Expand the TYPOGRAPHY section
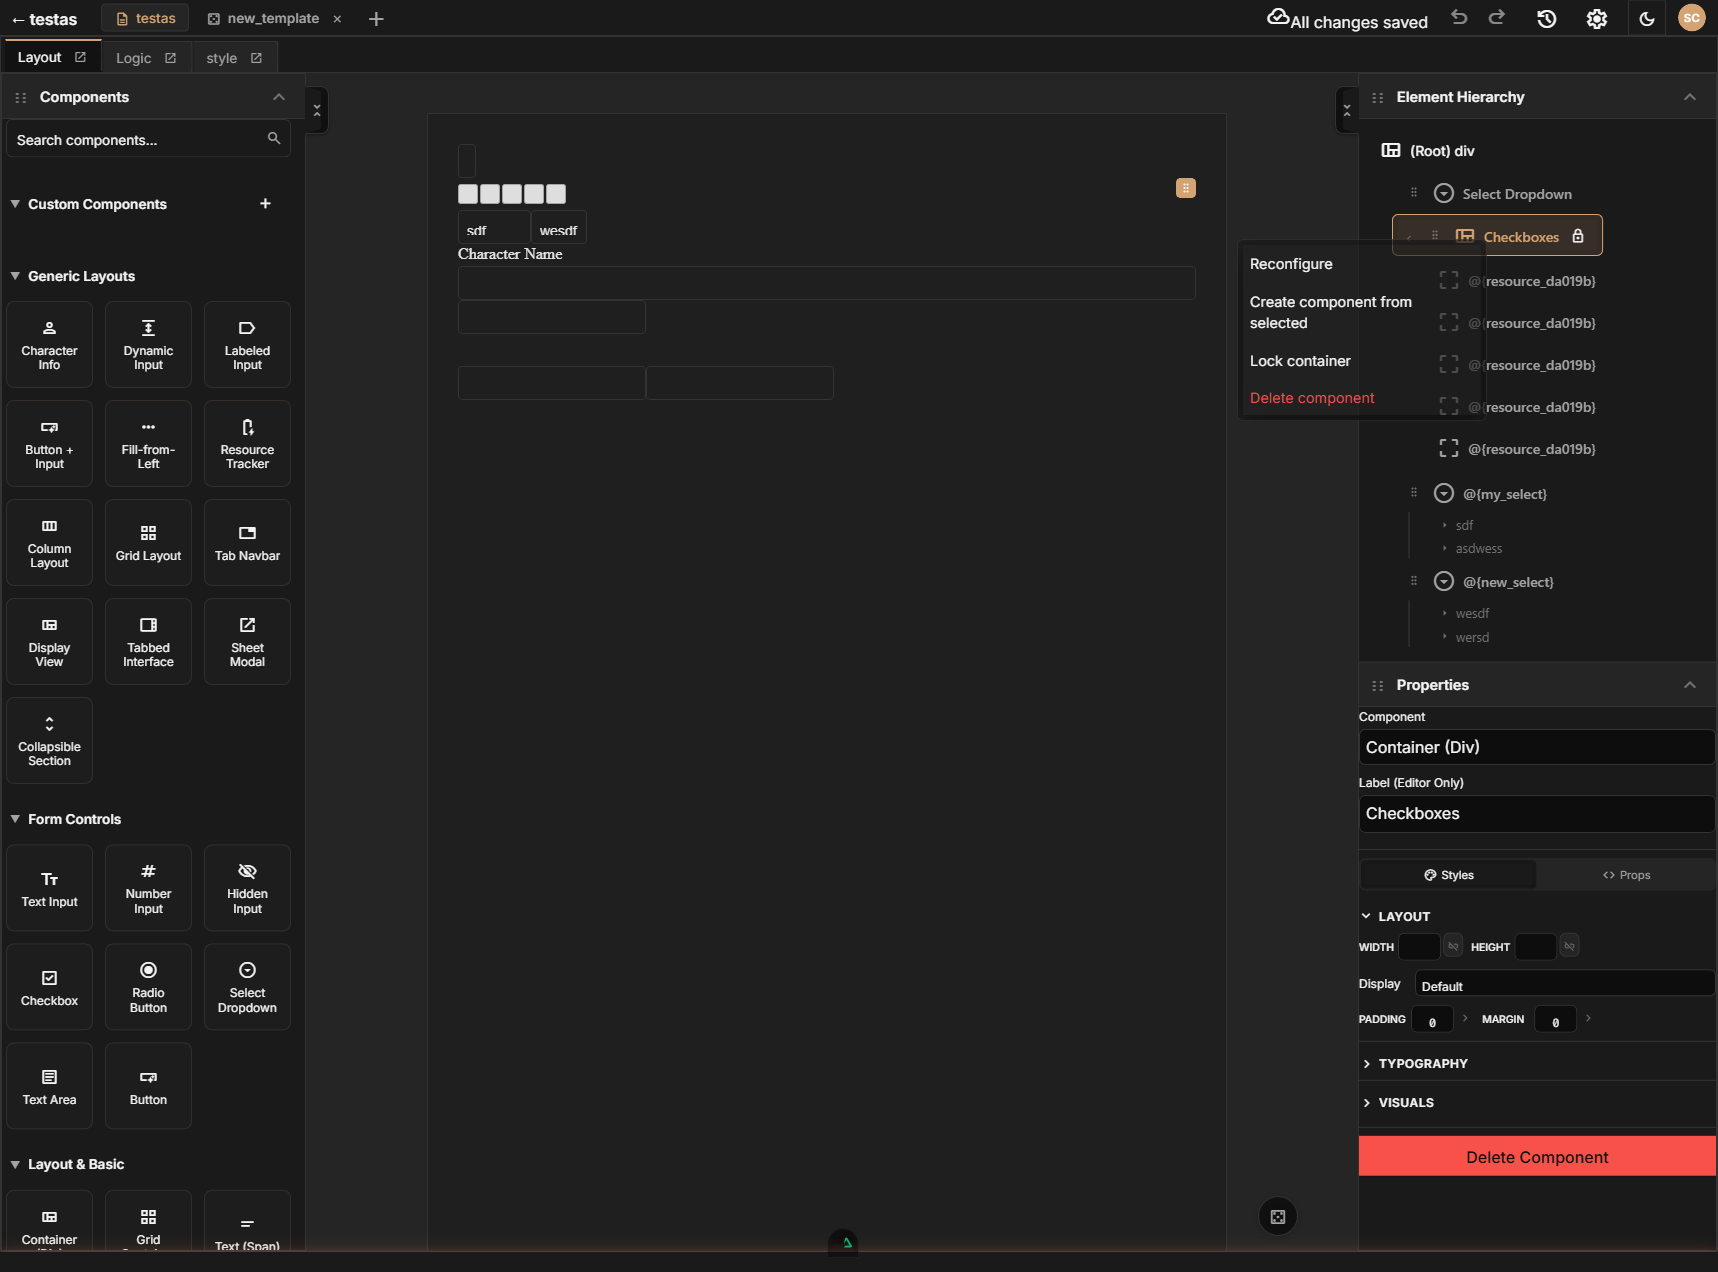 coord(1422,1063)
